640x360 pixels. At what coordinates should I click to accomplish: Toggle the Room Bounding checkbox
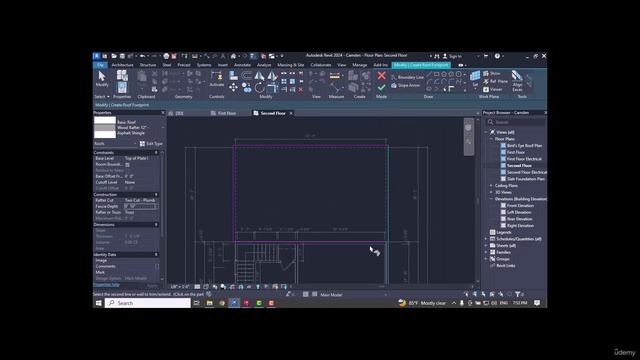click(127, 164)
